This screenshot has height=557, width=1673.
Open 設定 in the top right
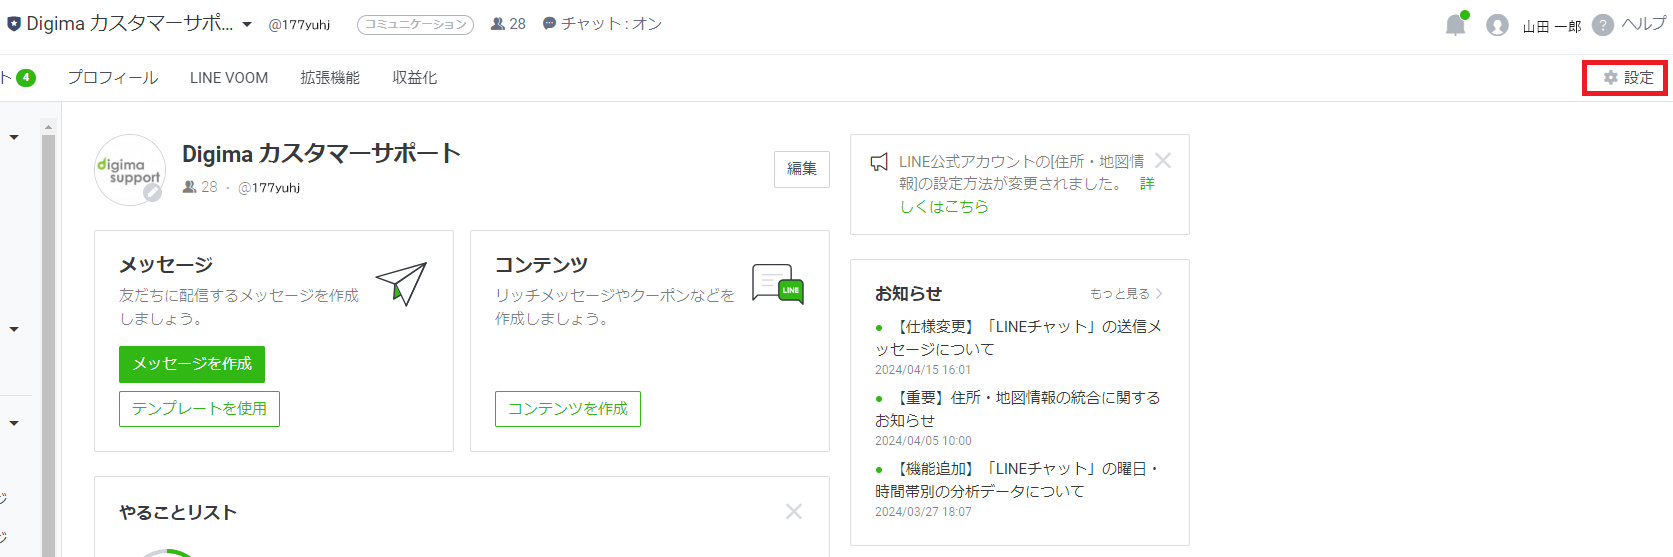(x=1625, y=77)
